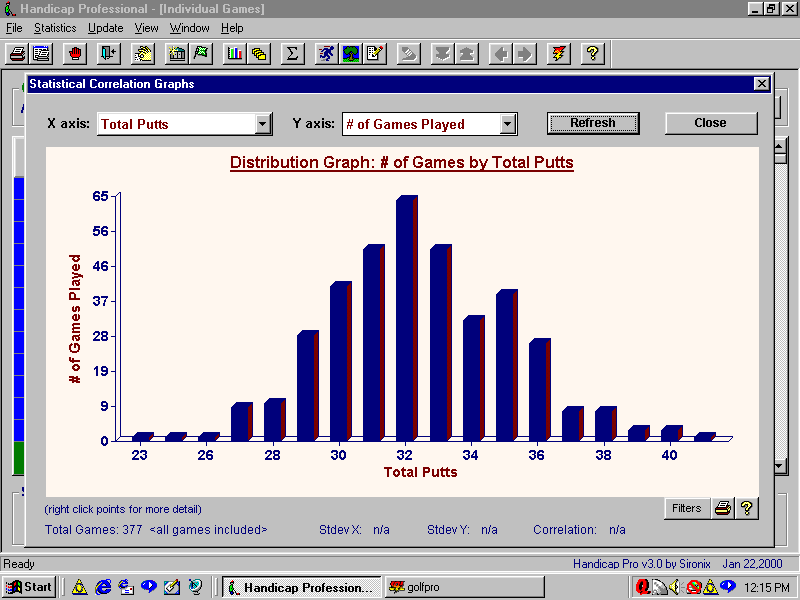
Task: Open the Statistics menu
Action: 54,28
